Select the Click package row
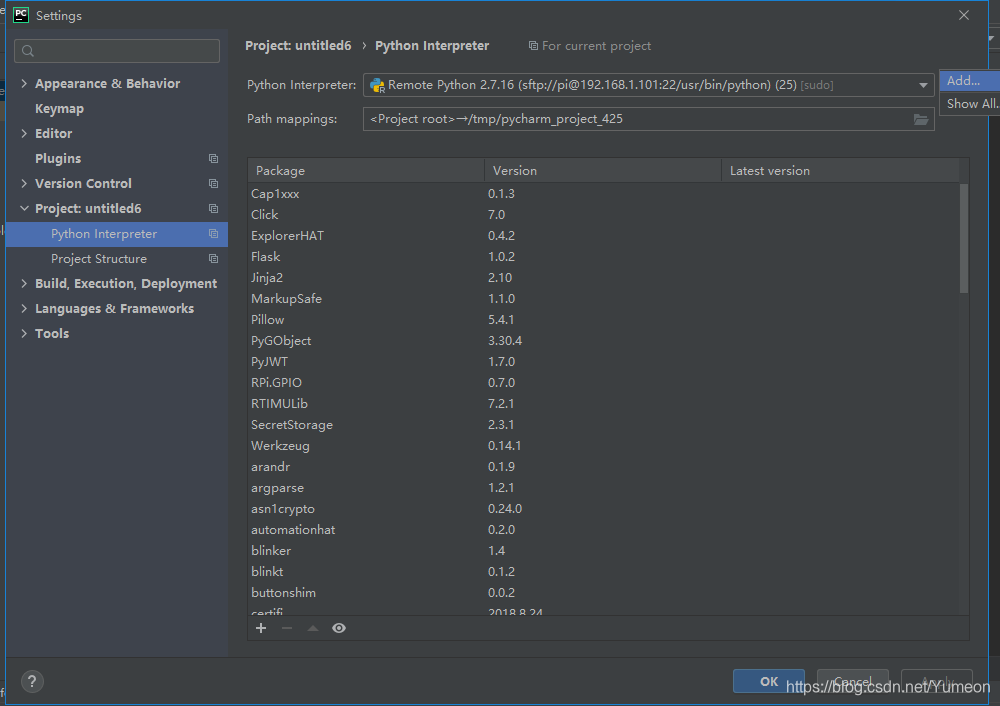 click(x=603, y=215)
